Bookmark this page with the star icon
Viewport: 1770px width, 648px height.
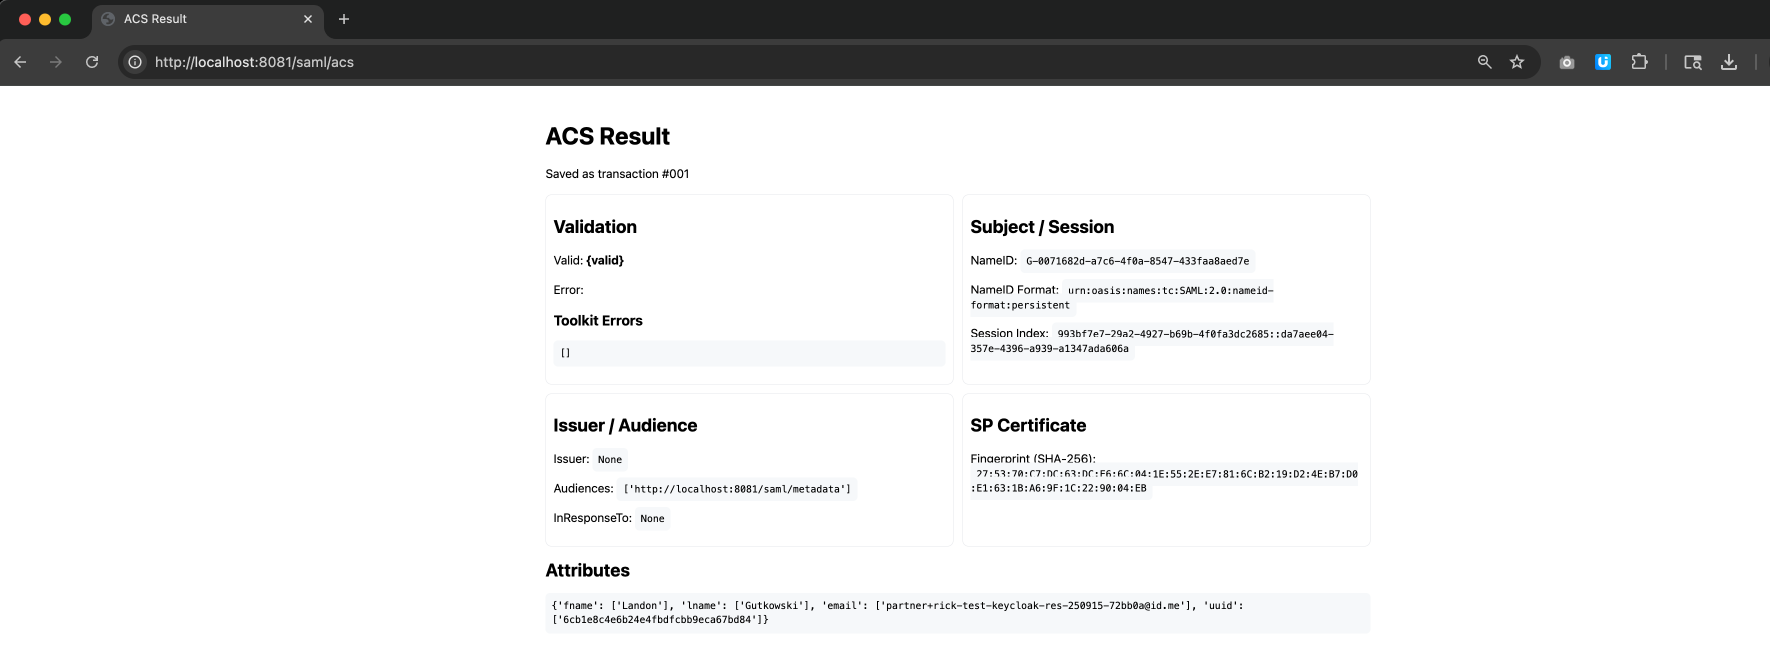(1517, 62)
